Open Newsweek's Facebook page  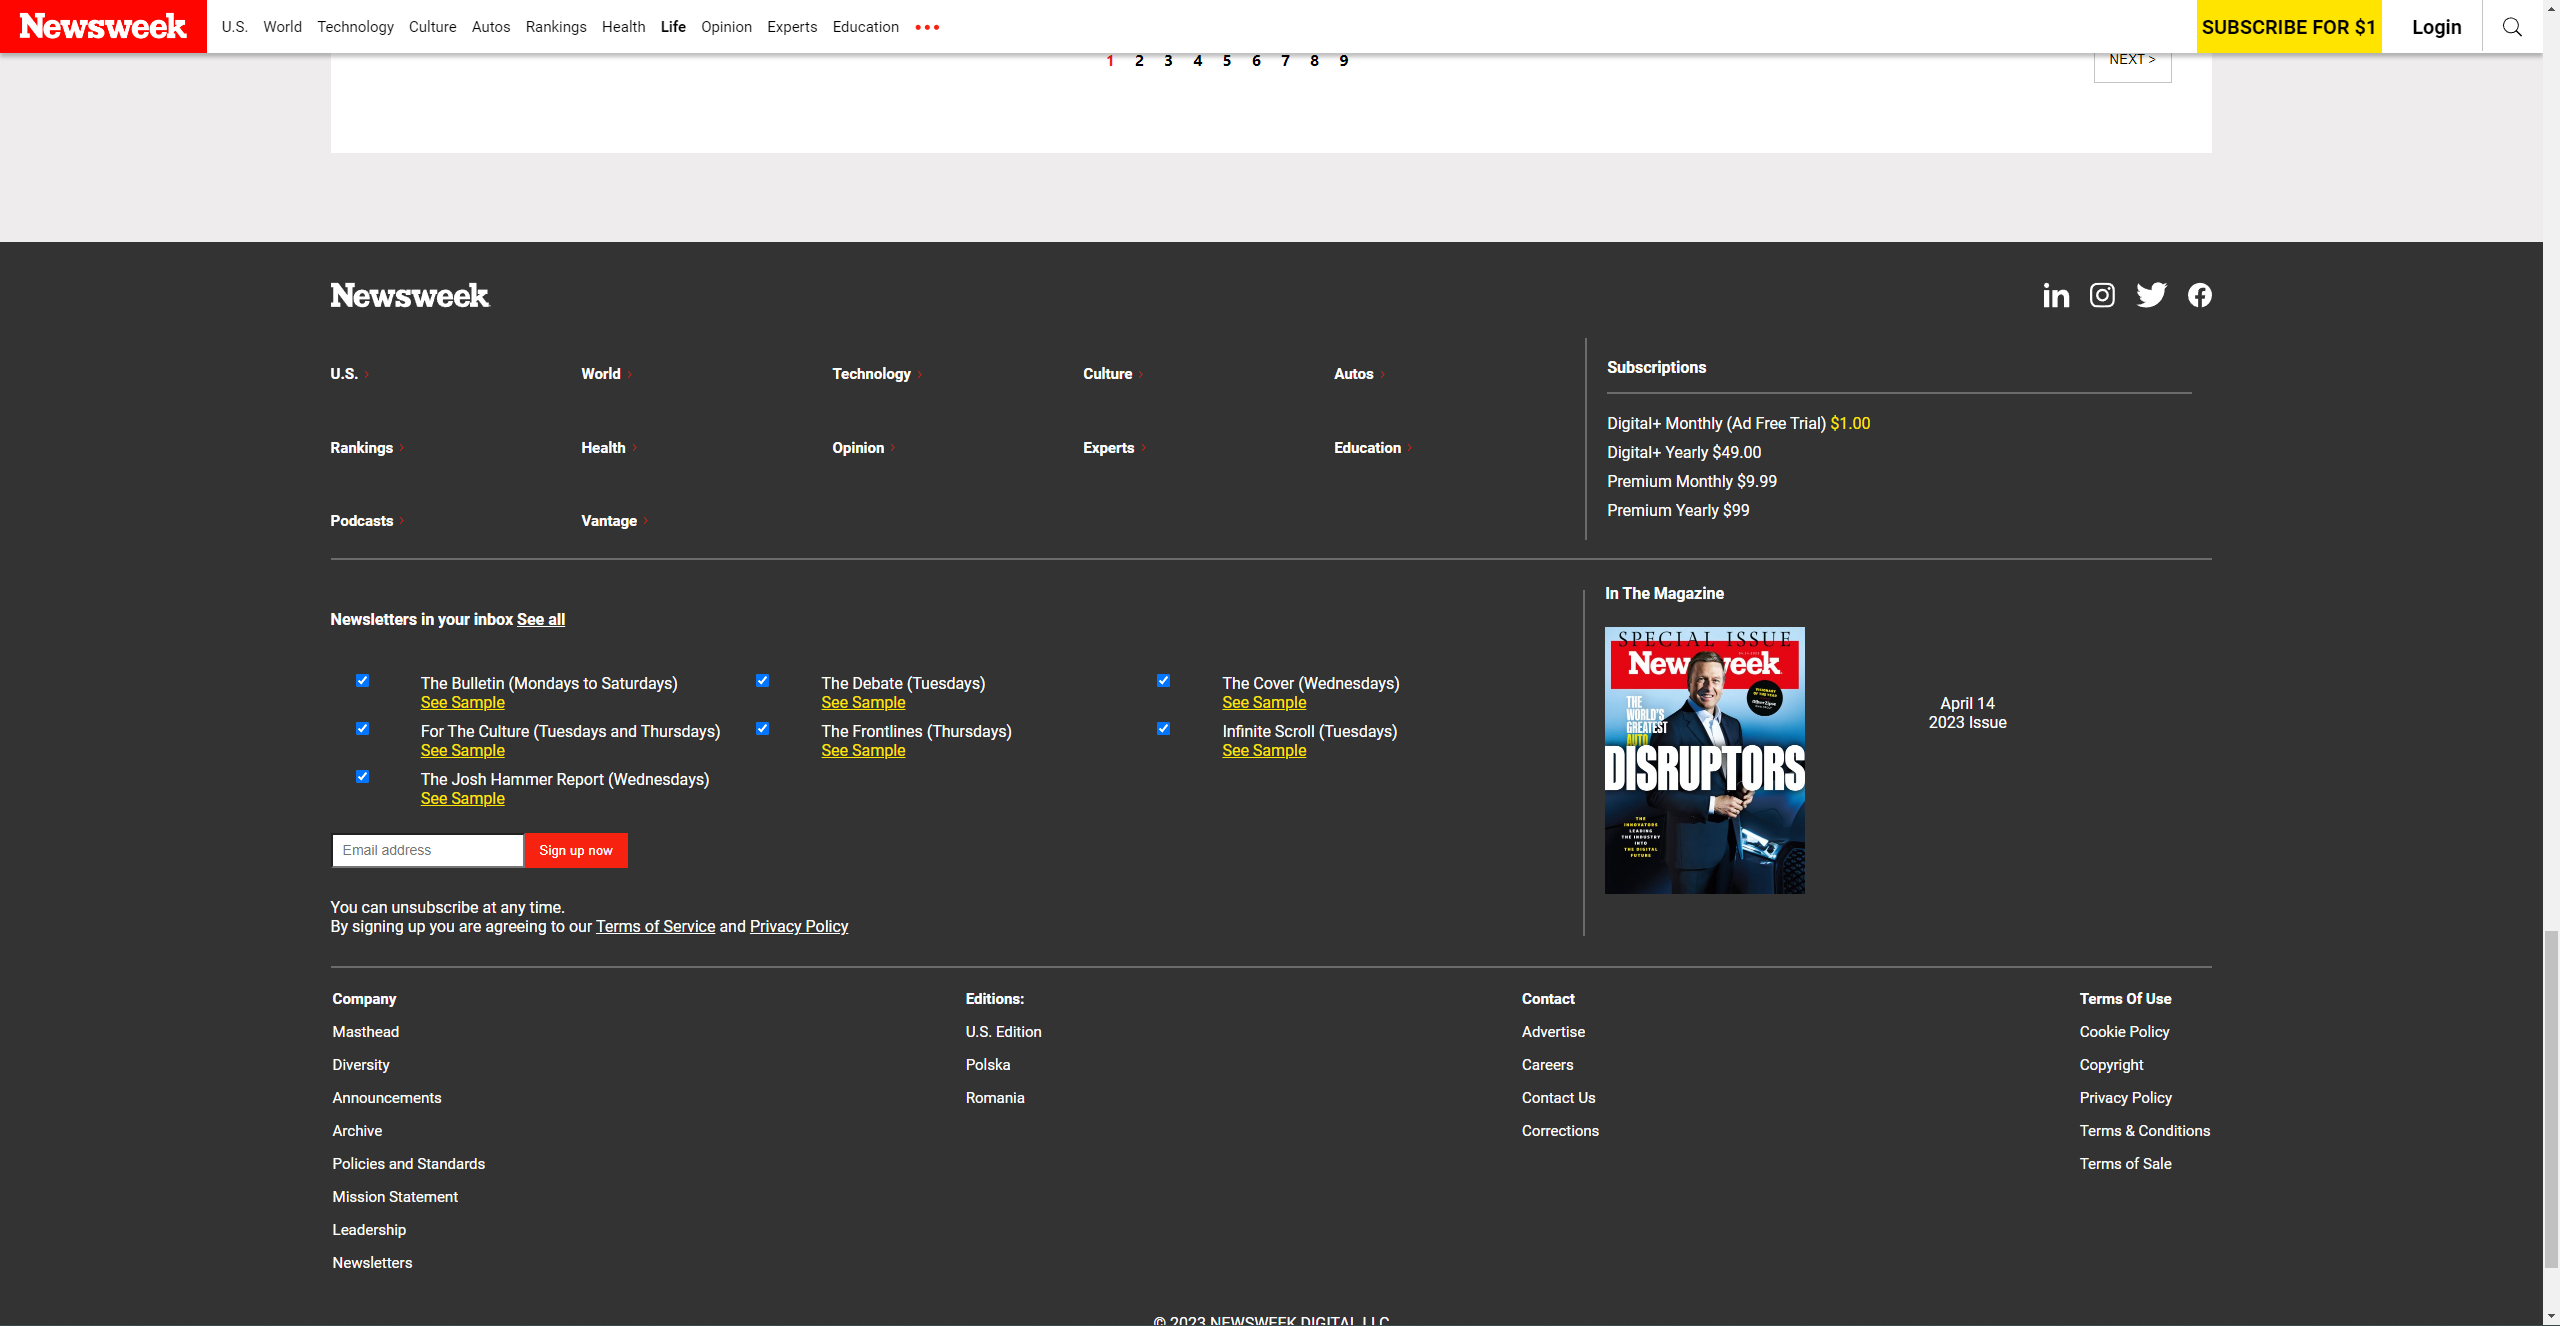pyautogui.click(x=2199, y=295)
